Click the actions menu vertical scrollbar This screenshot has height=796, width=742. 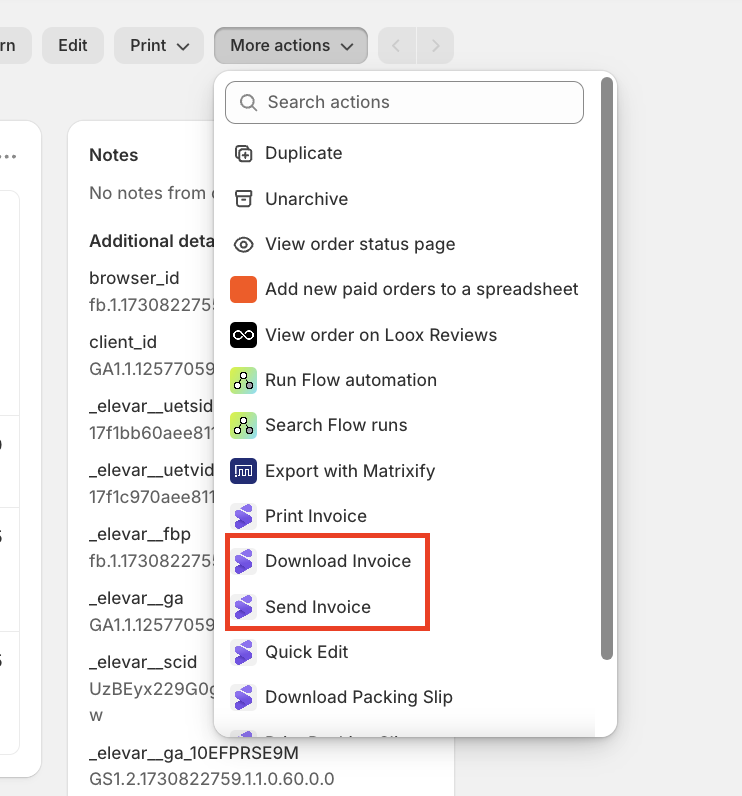pyautogui.click(x=606, y=370)
